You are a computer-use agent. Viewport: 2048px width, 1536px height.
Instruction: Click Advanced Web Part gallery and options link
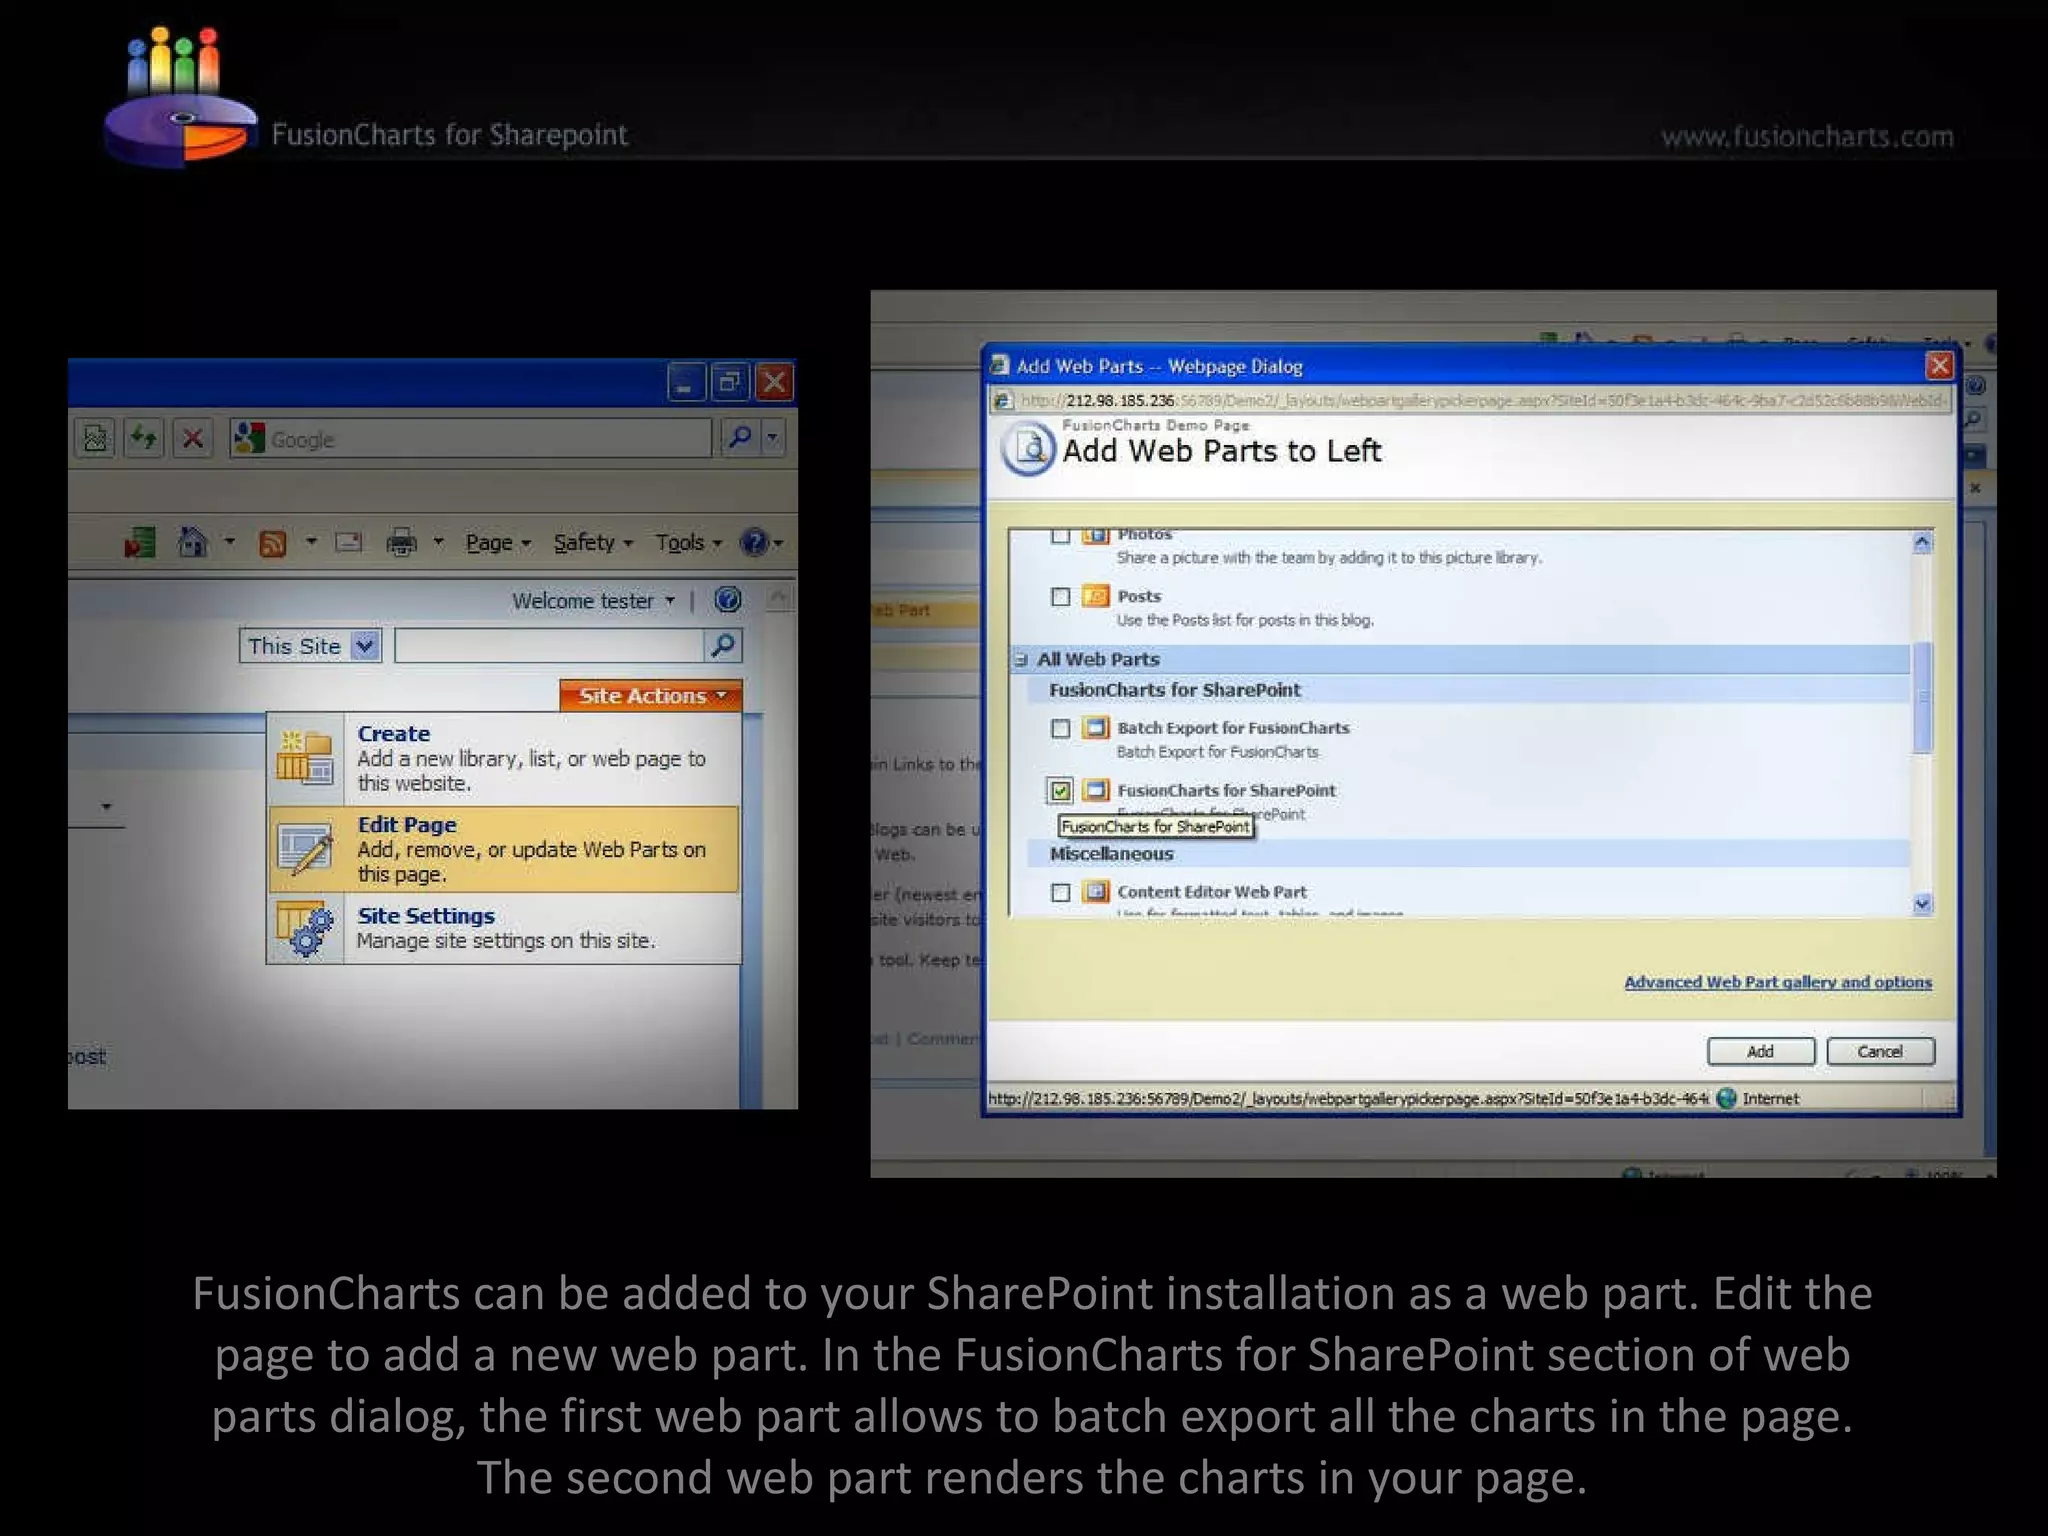point(1778,983)
